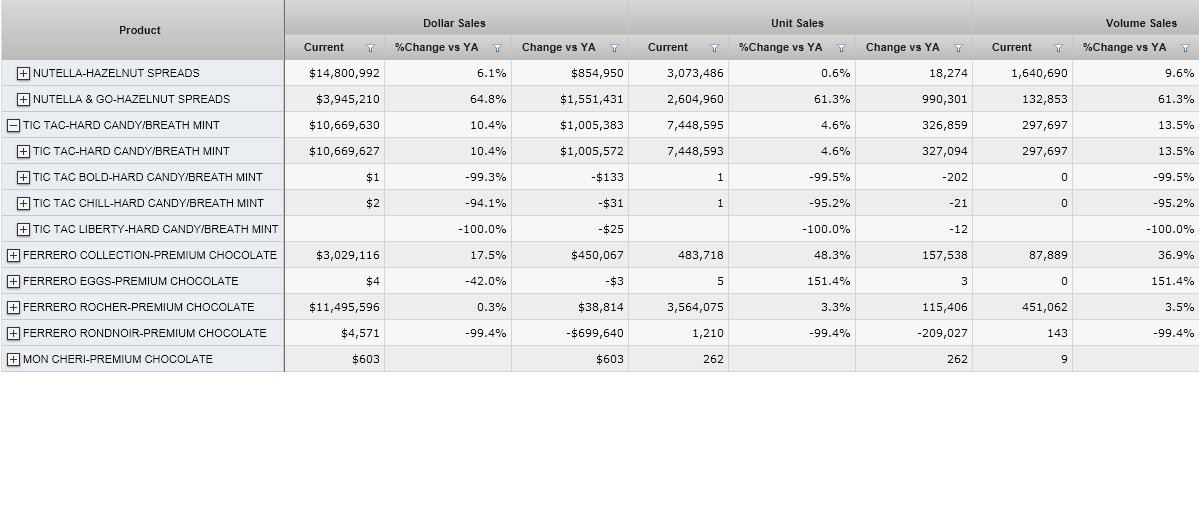This screenshot has width=1199, height=512.
Task: Expand MON CHERI-PREMIUM CHOCOLATE row
Action: click(x=14, y=359)
